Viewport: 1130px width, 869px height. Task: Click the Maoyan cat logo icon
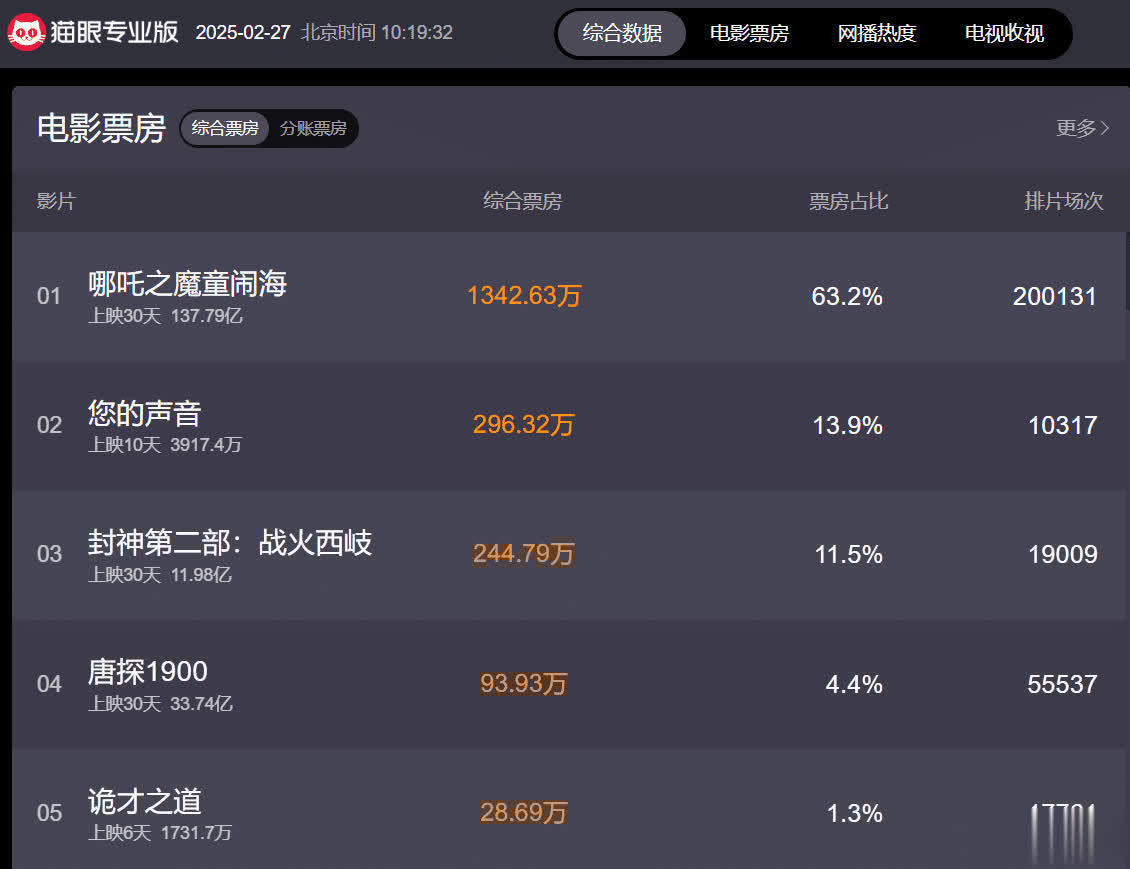pos(26,33)
